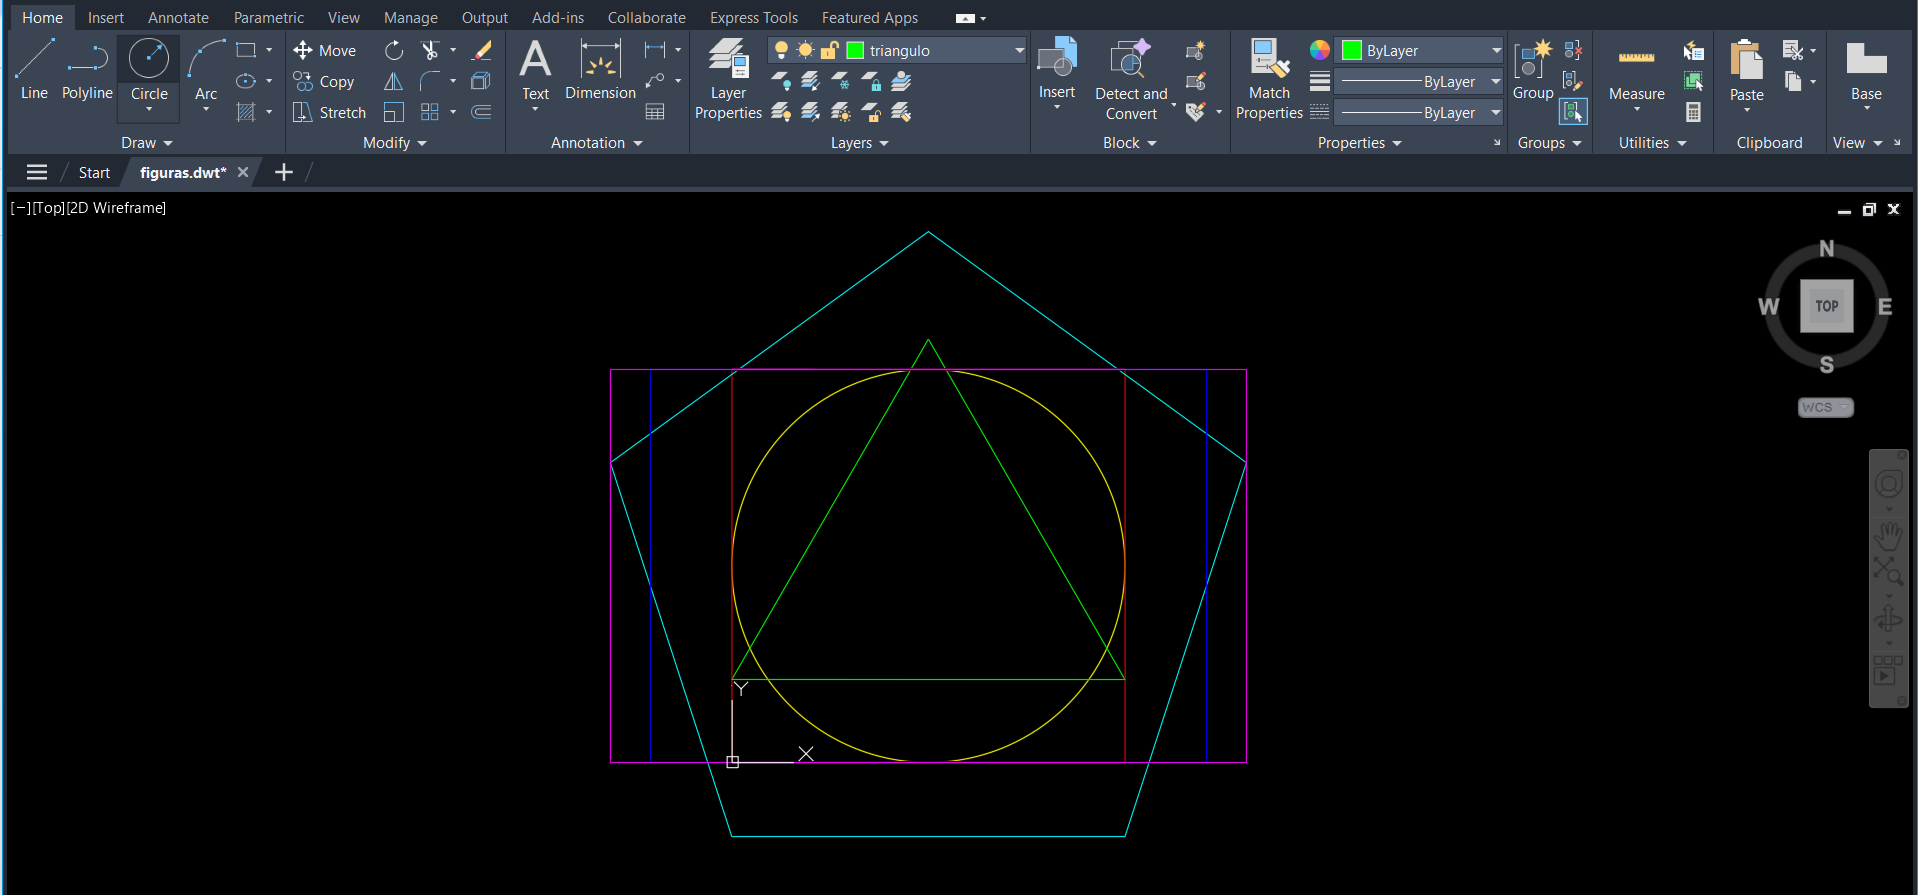The width and height of the screenshot is (1918, 895).
Task: Open the Quick Calculator icon
Action: [1693, 113]
